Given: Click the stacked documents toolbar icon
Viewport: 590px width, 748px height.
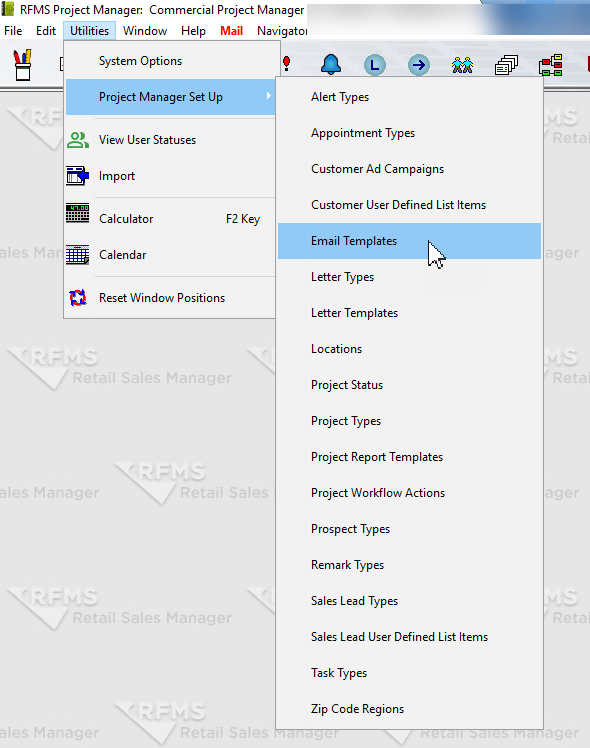Looking at the screenshot, I should pos(506,65).
